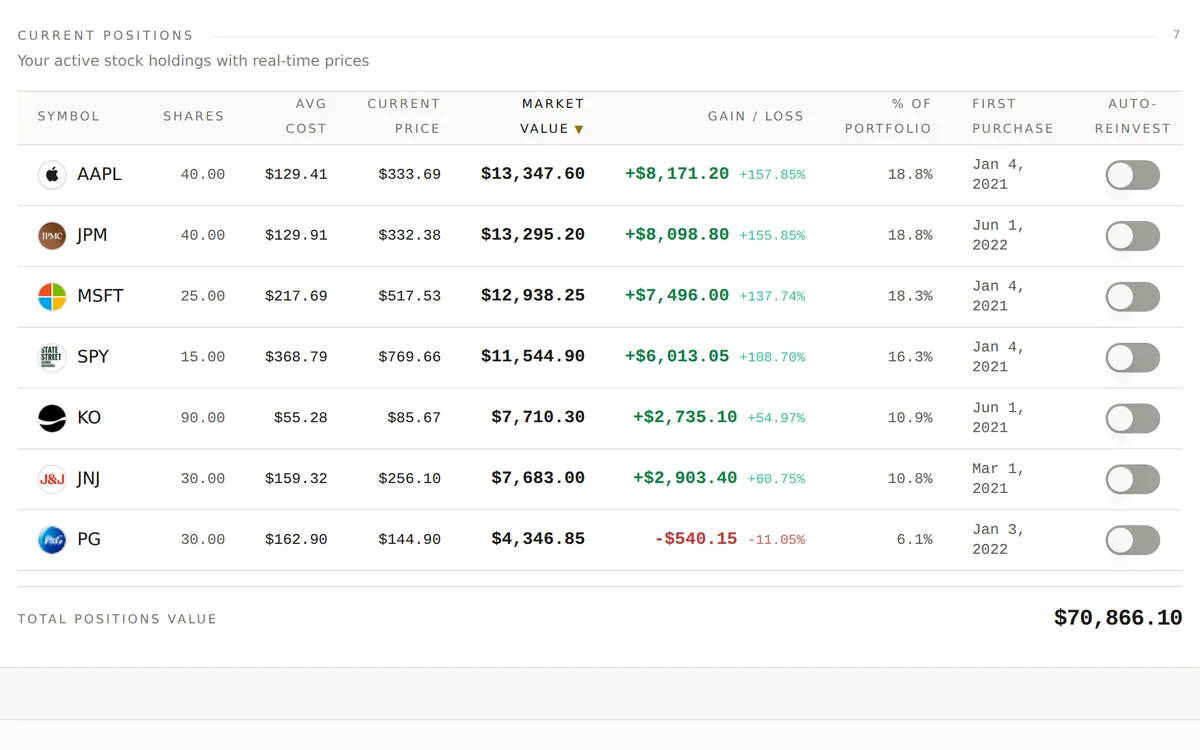Click MSFT gain +$7,496.00
The height and width of the screenshot is (750, 1200).
point(677,296)
